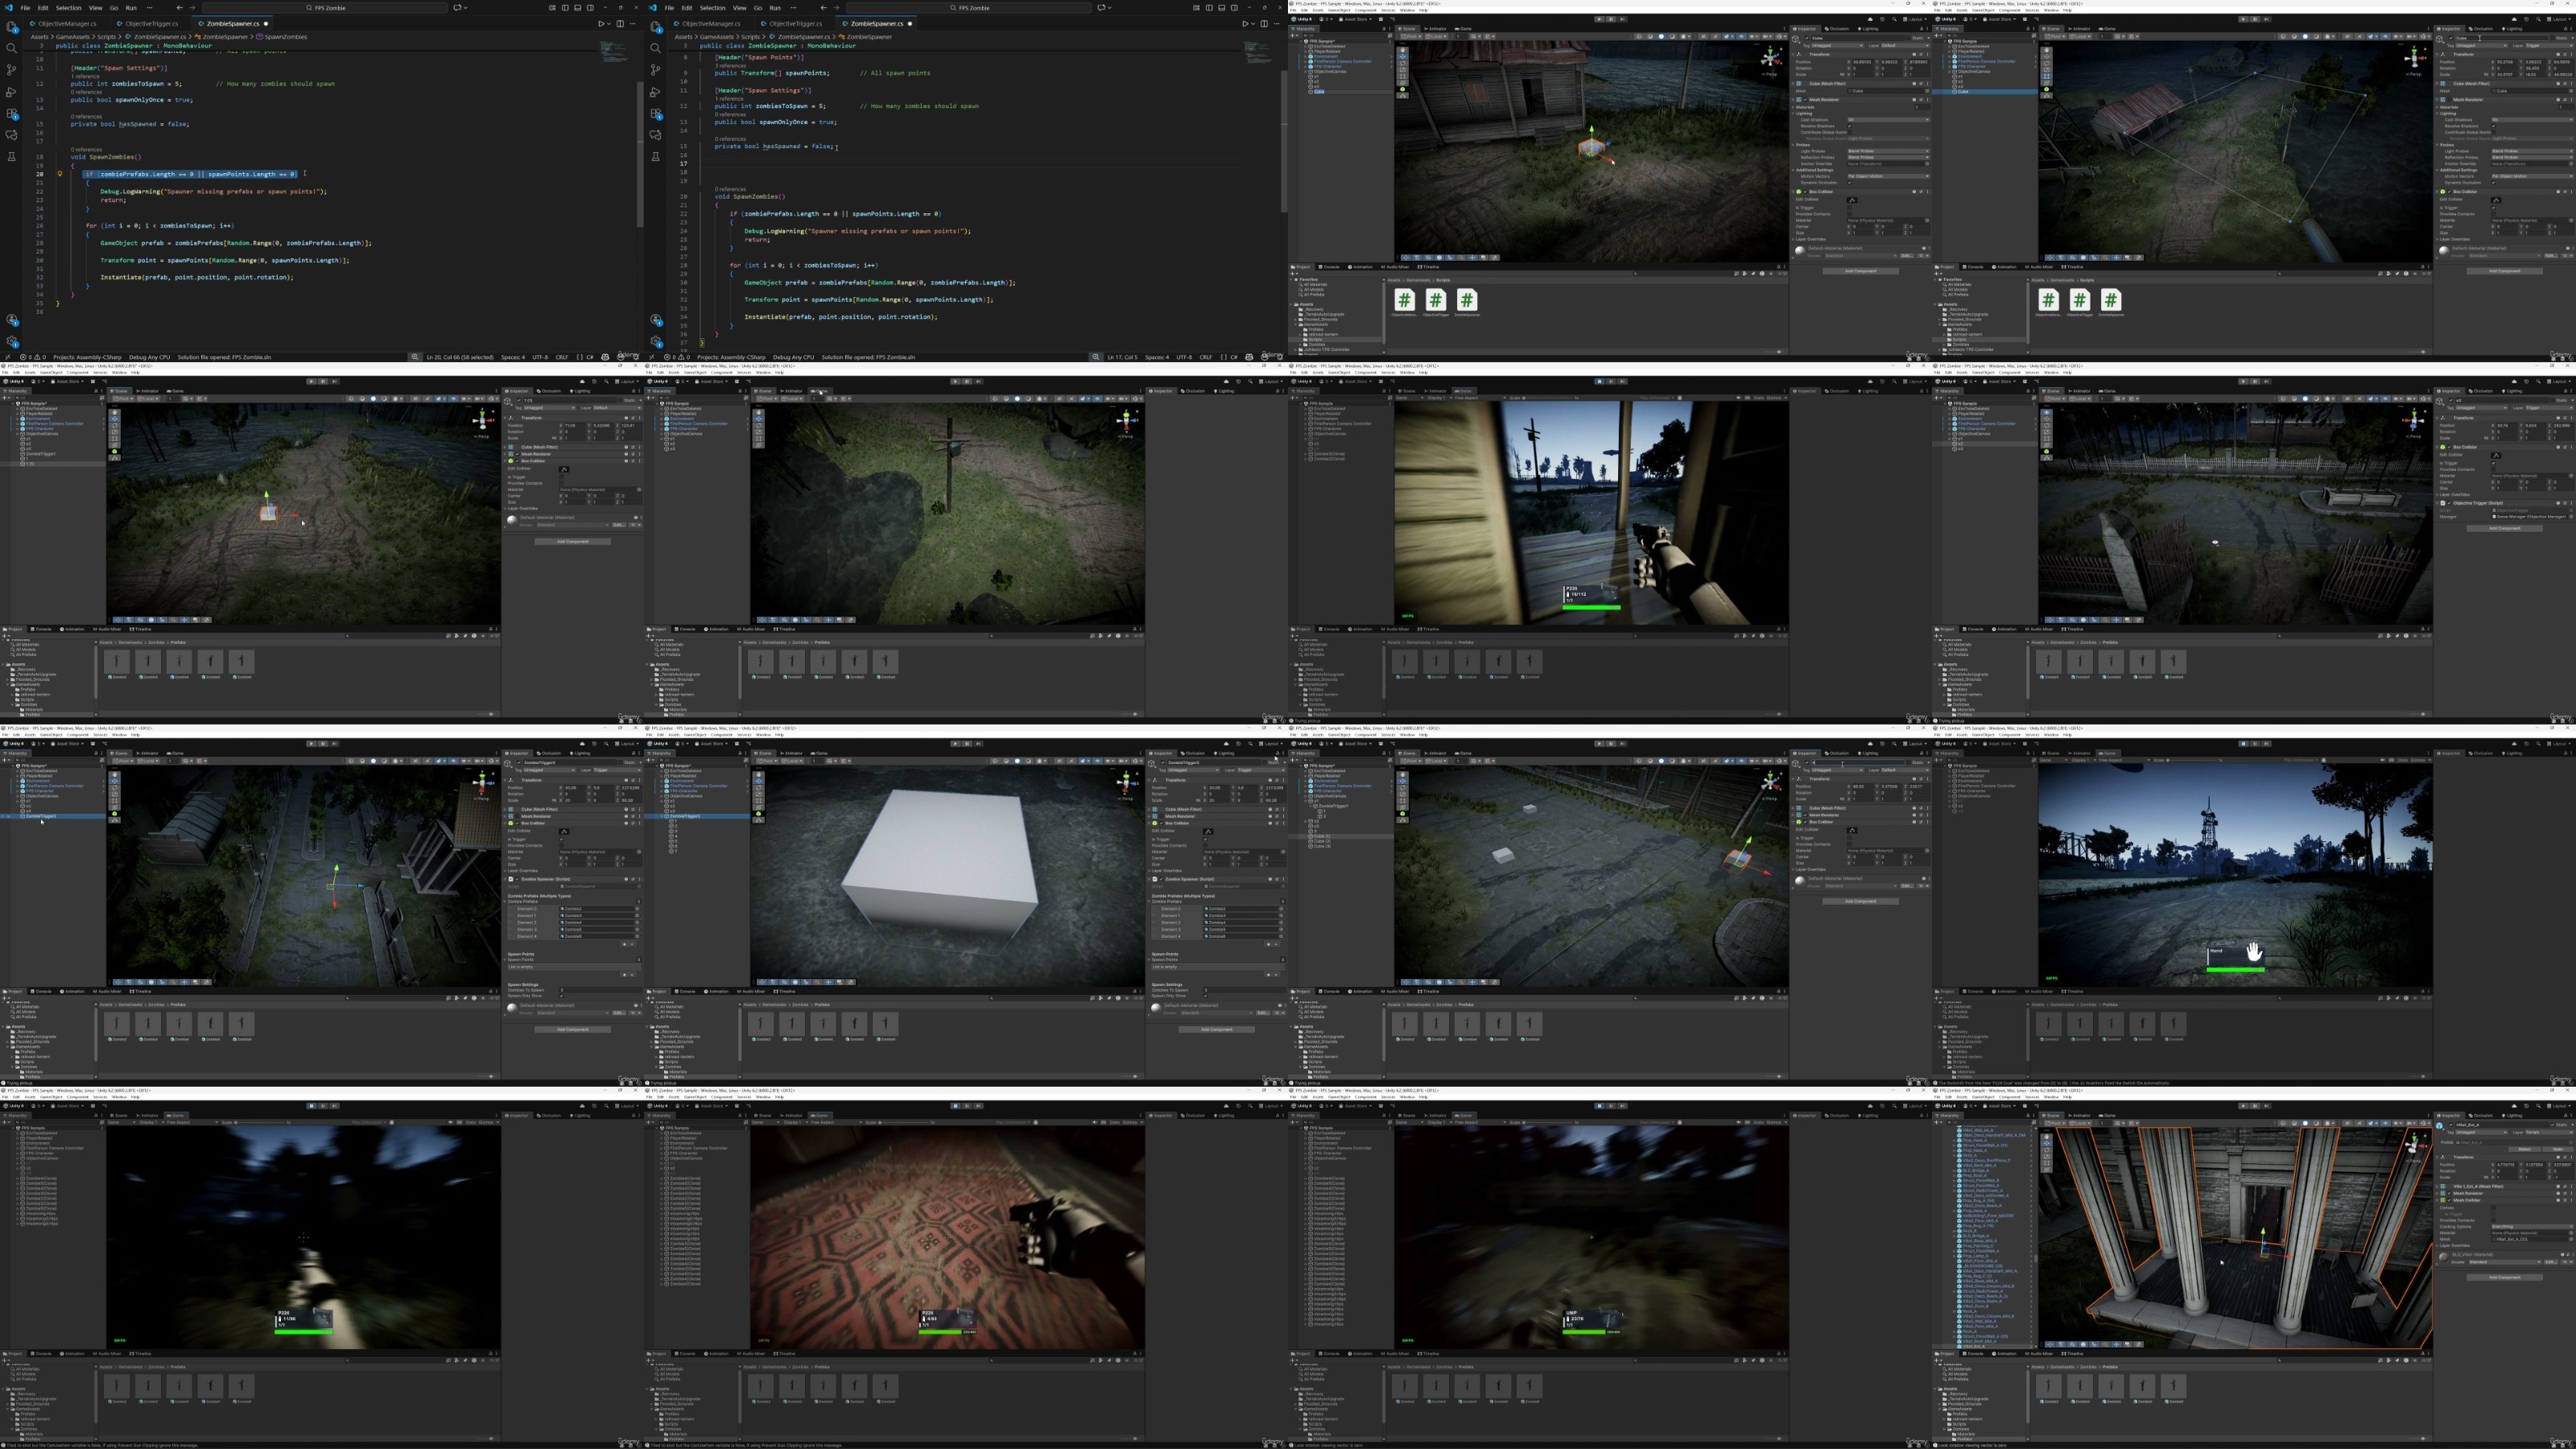
Task: Select Hand tool in the wooden-house close-up scene
Action: (1403, 48)
